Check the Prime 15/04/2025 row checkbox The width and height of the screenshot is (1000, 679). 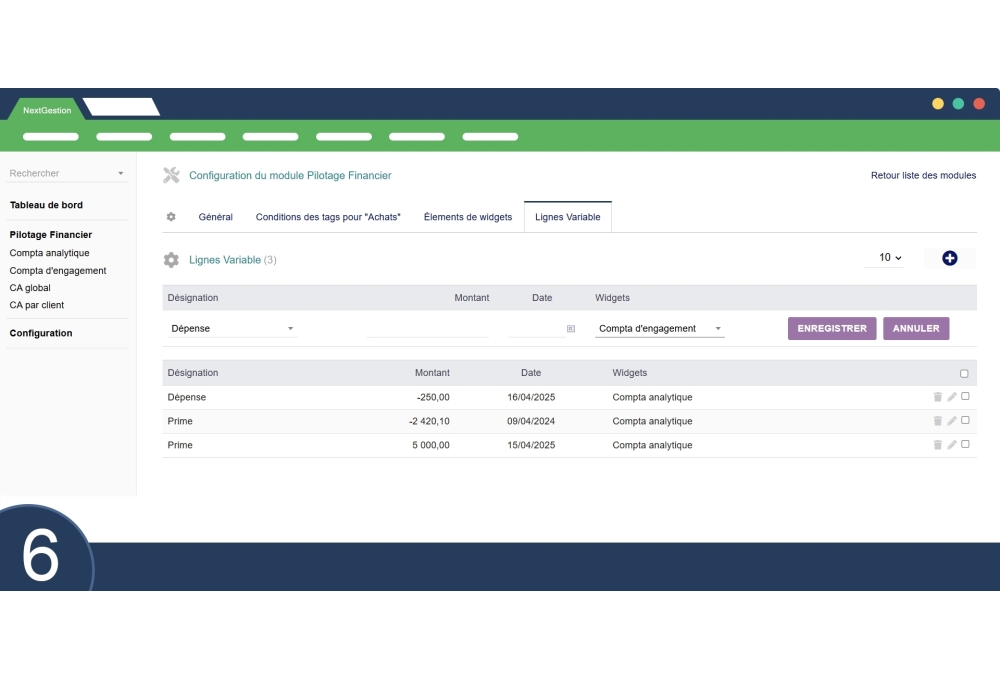pyautogui.click(x=965, y=444)
